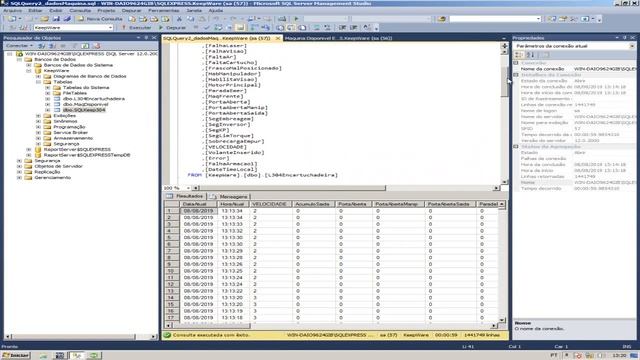The height and width of the screenshot is (360, 640).
Task: Click the Categorized sort icon in Properties panel
Action: (x=519, y=55)
